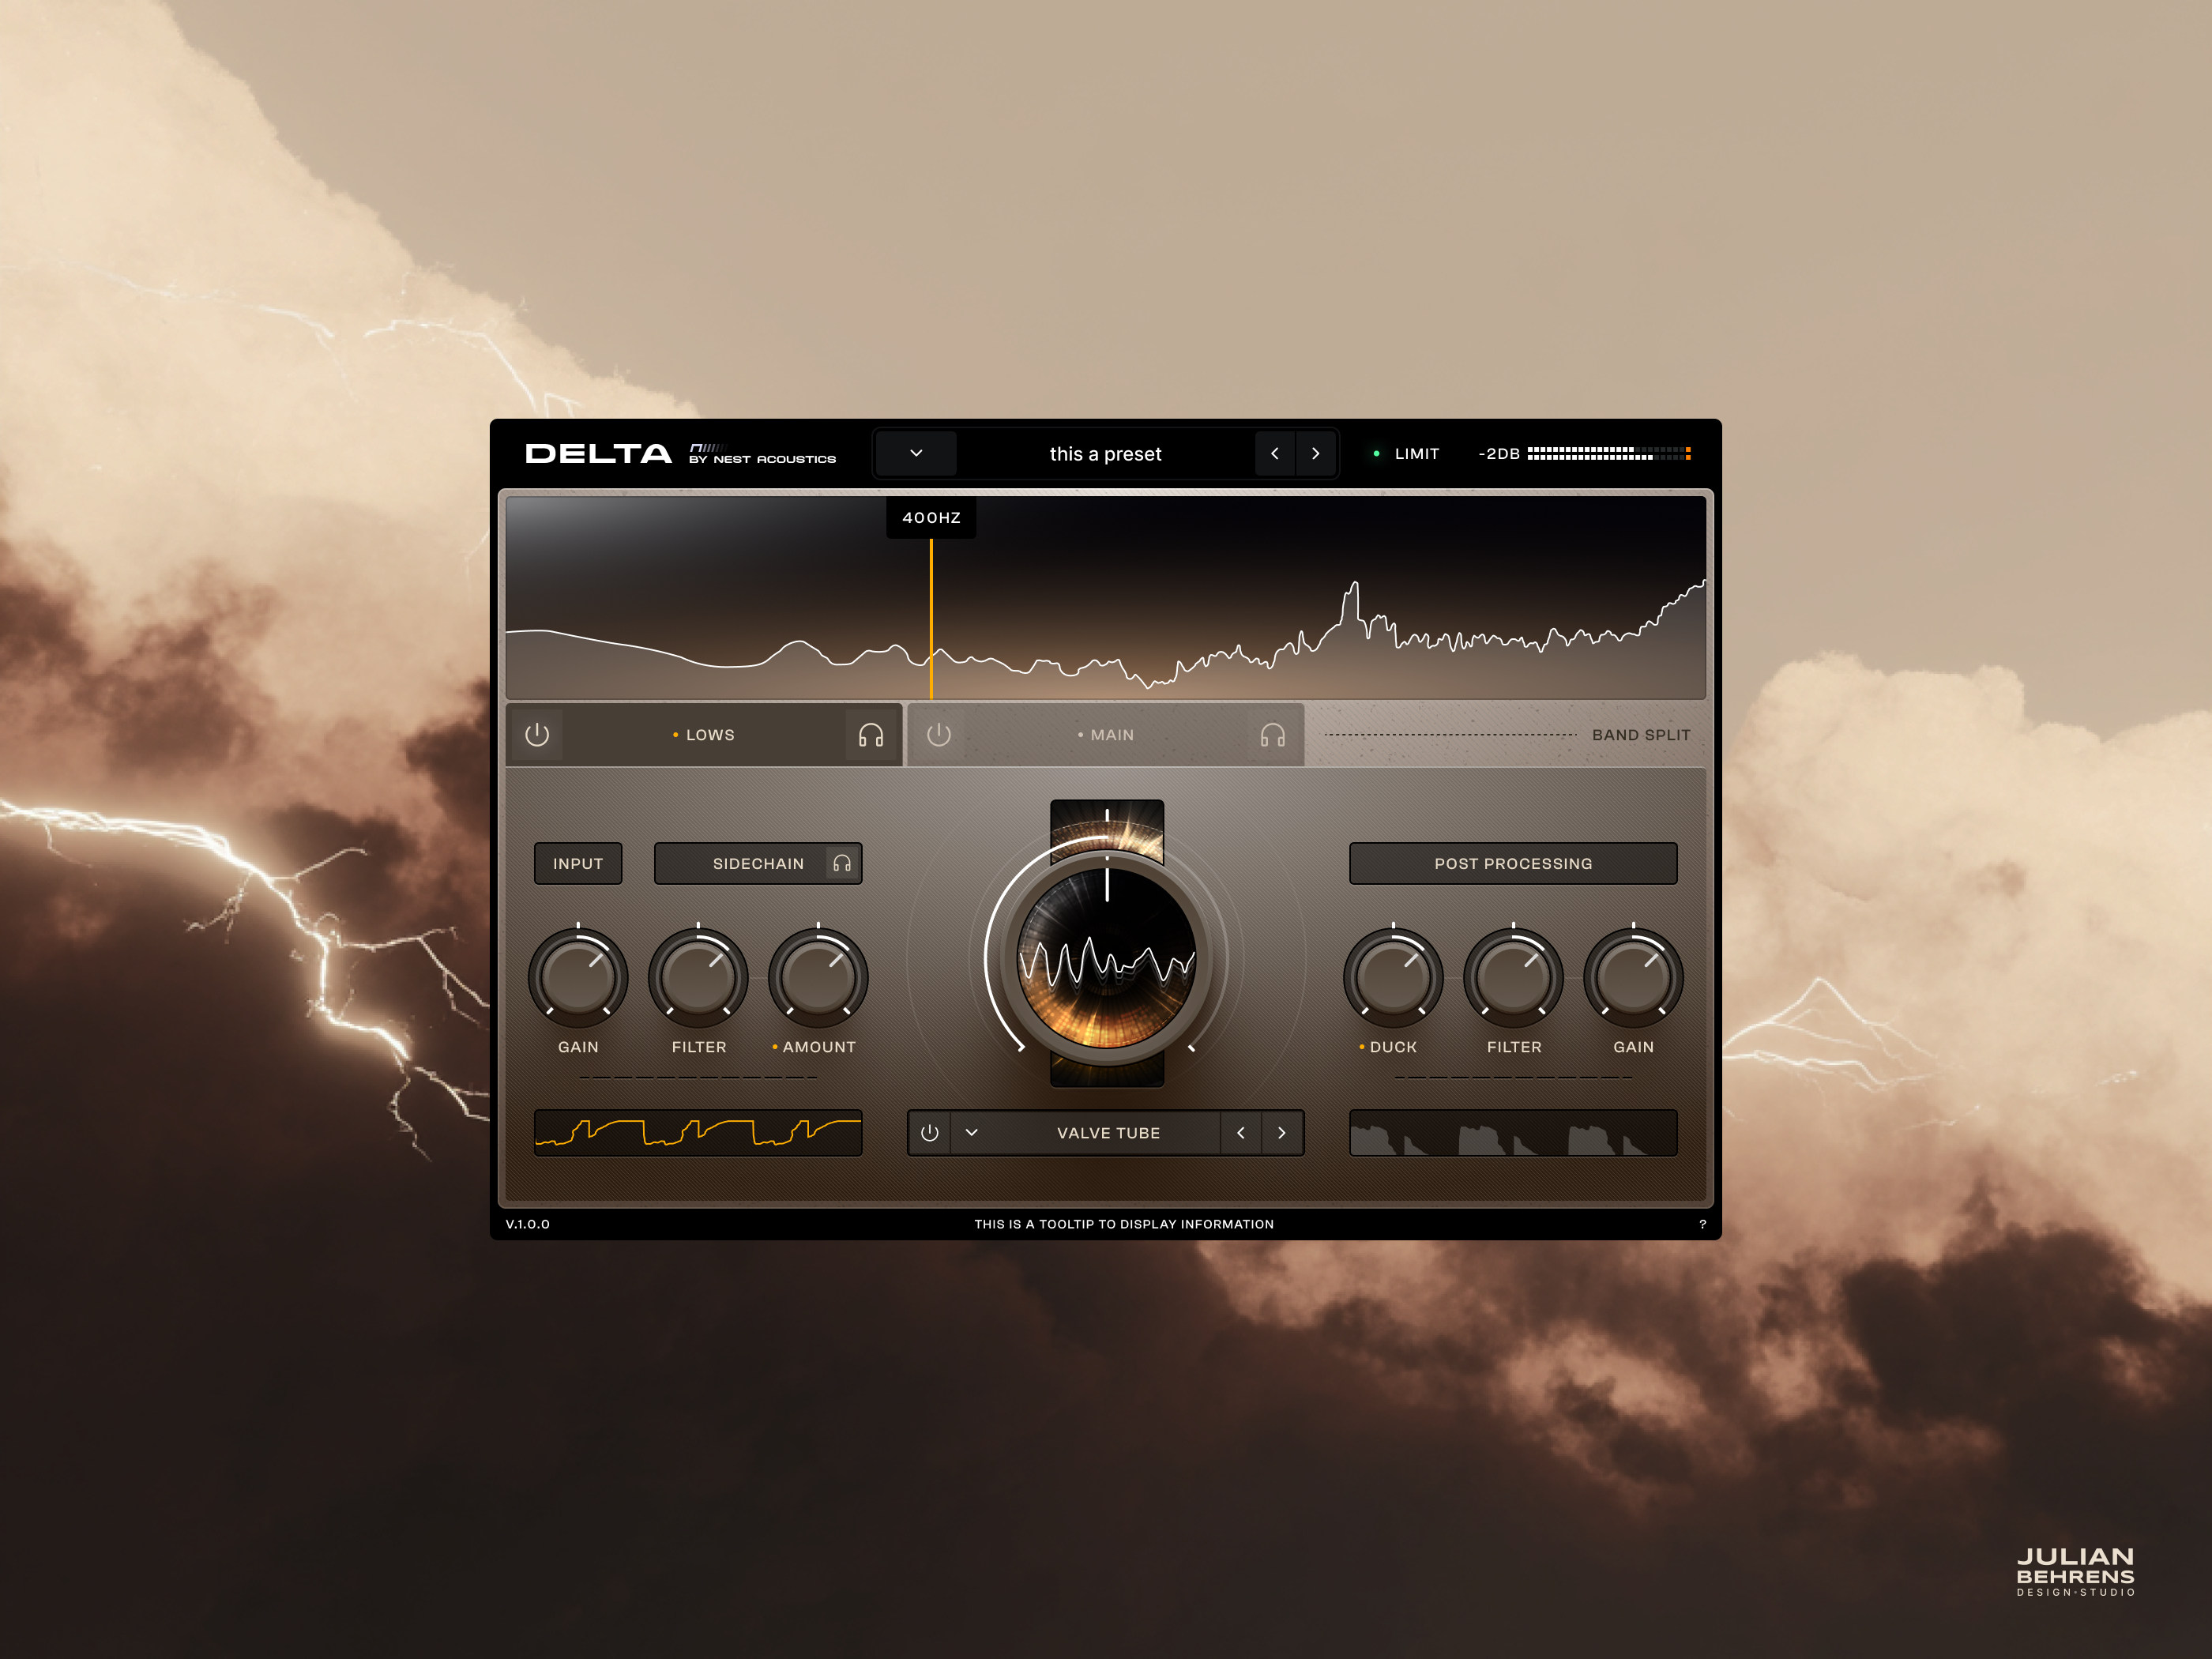The height and width of the screenshot is (1659, 2212).
Task: Select the SIDECHAIN button
Action: click(758, 863)
